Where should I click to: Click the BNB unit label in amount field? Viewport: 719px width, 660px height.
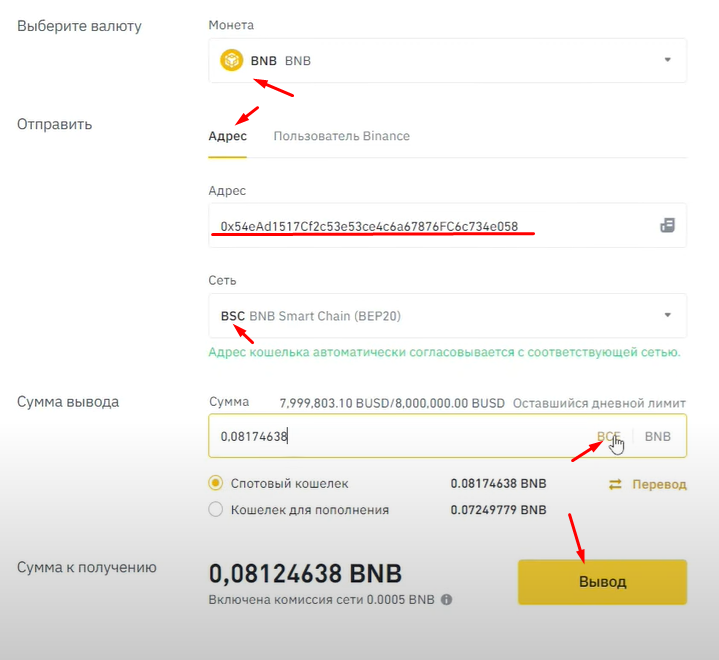[658, 436]
